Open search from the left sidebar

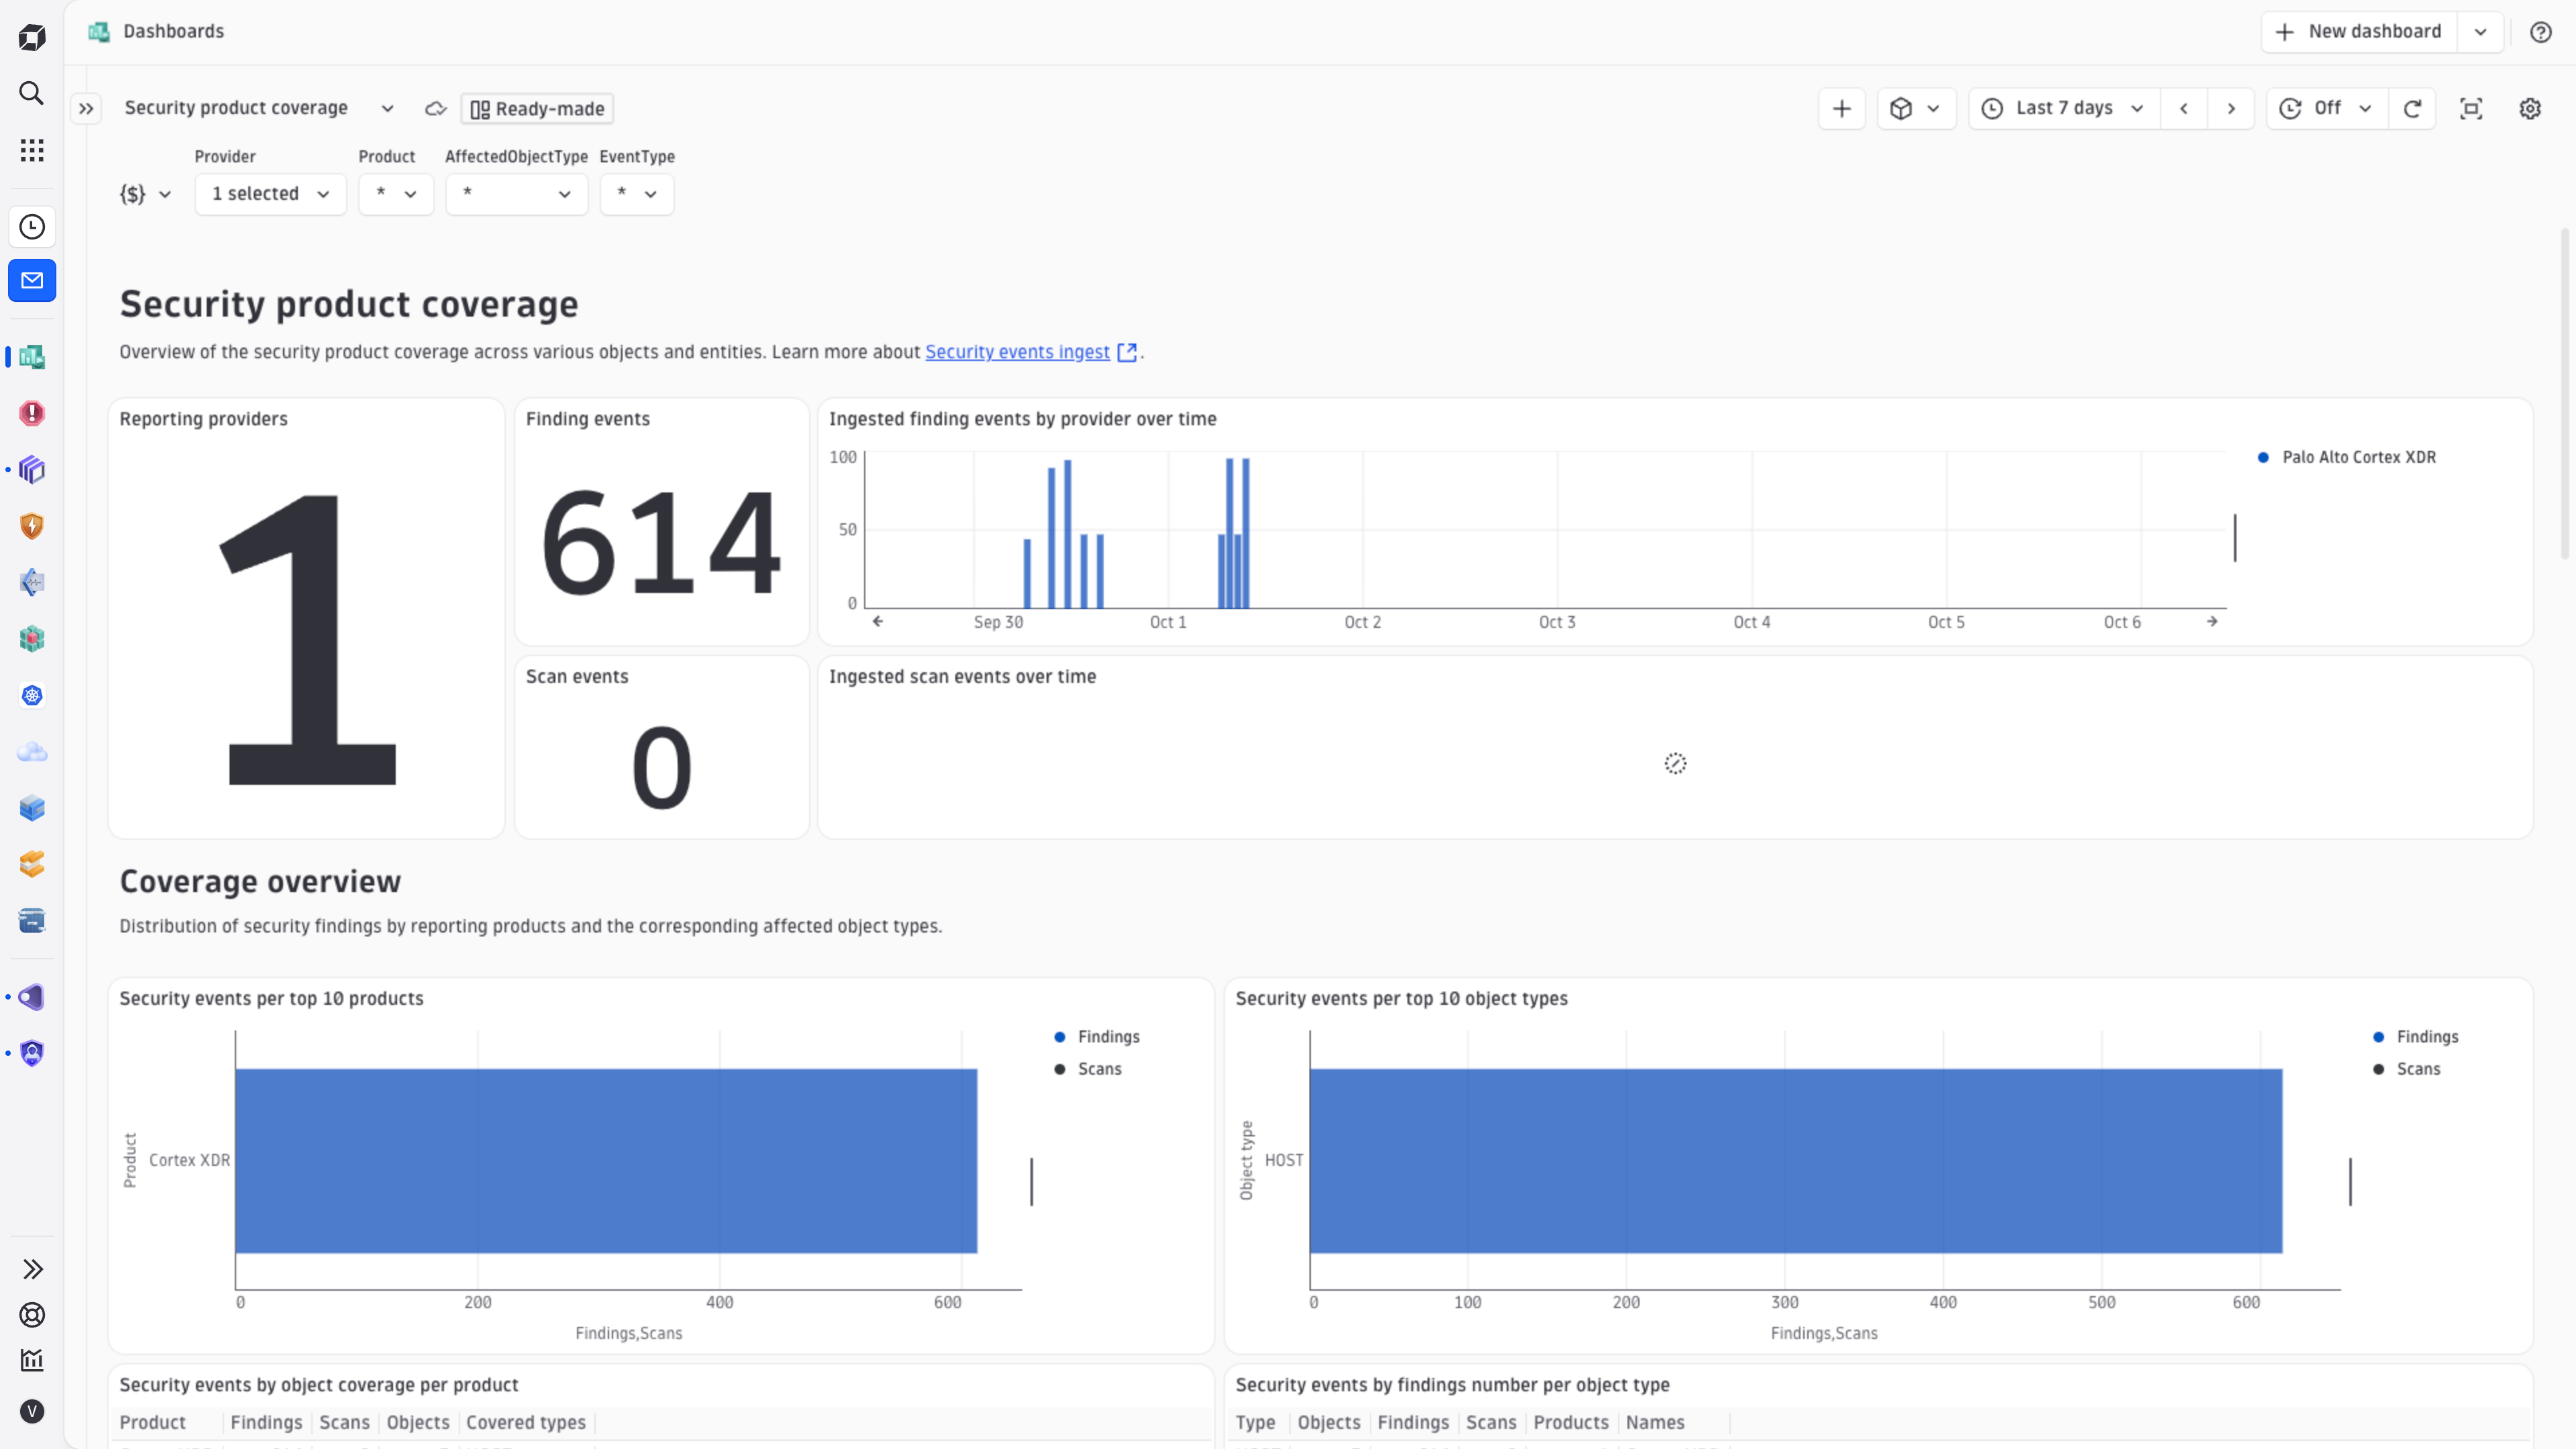(32, 93)
